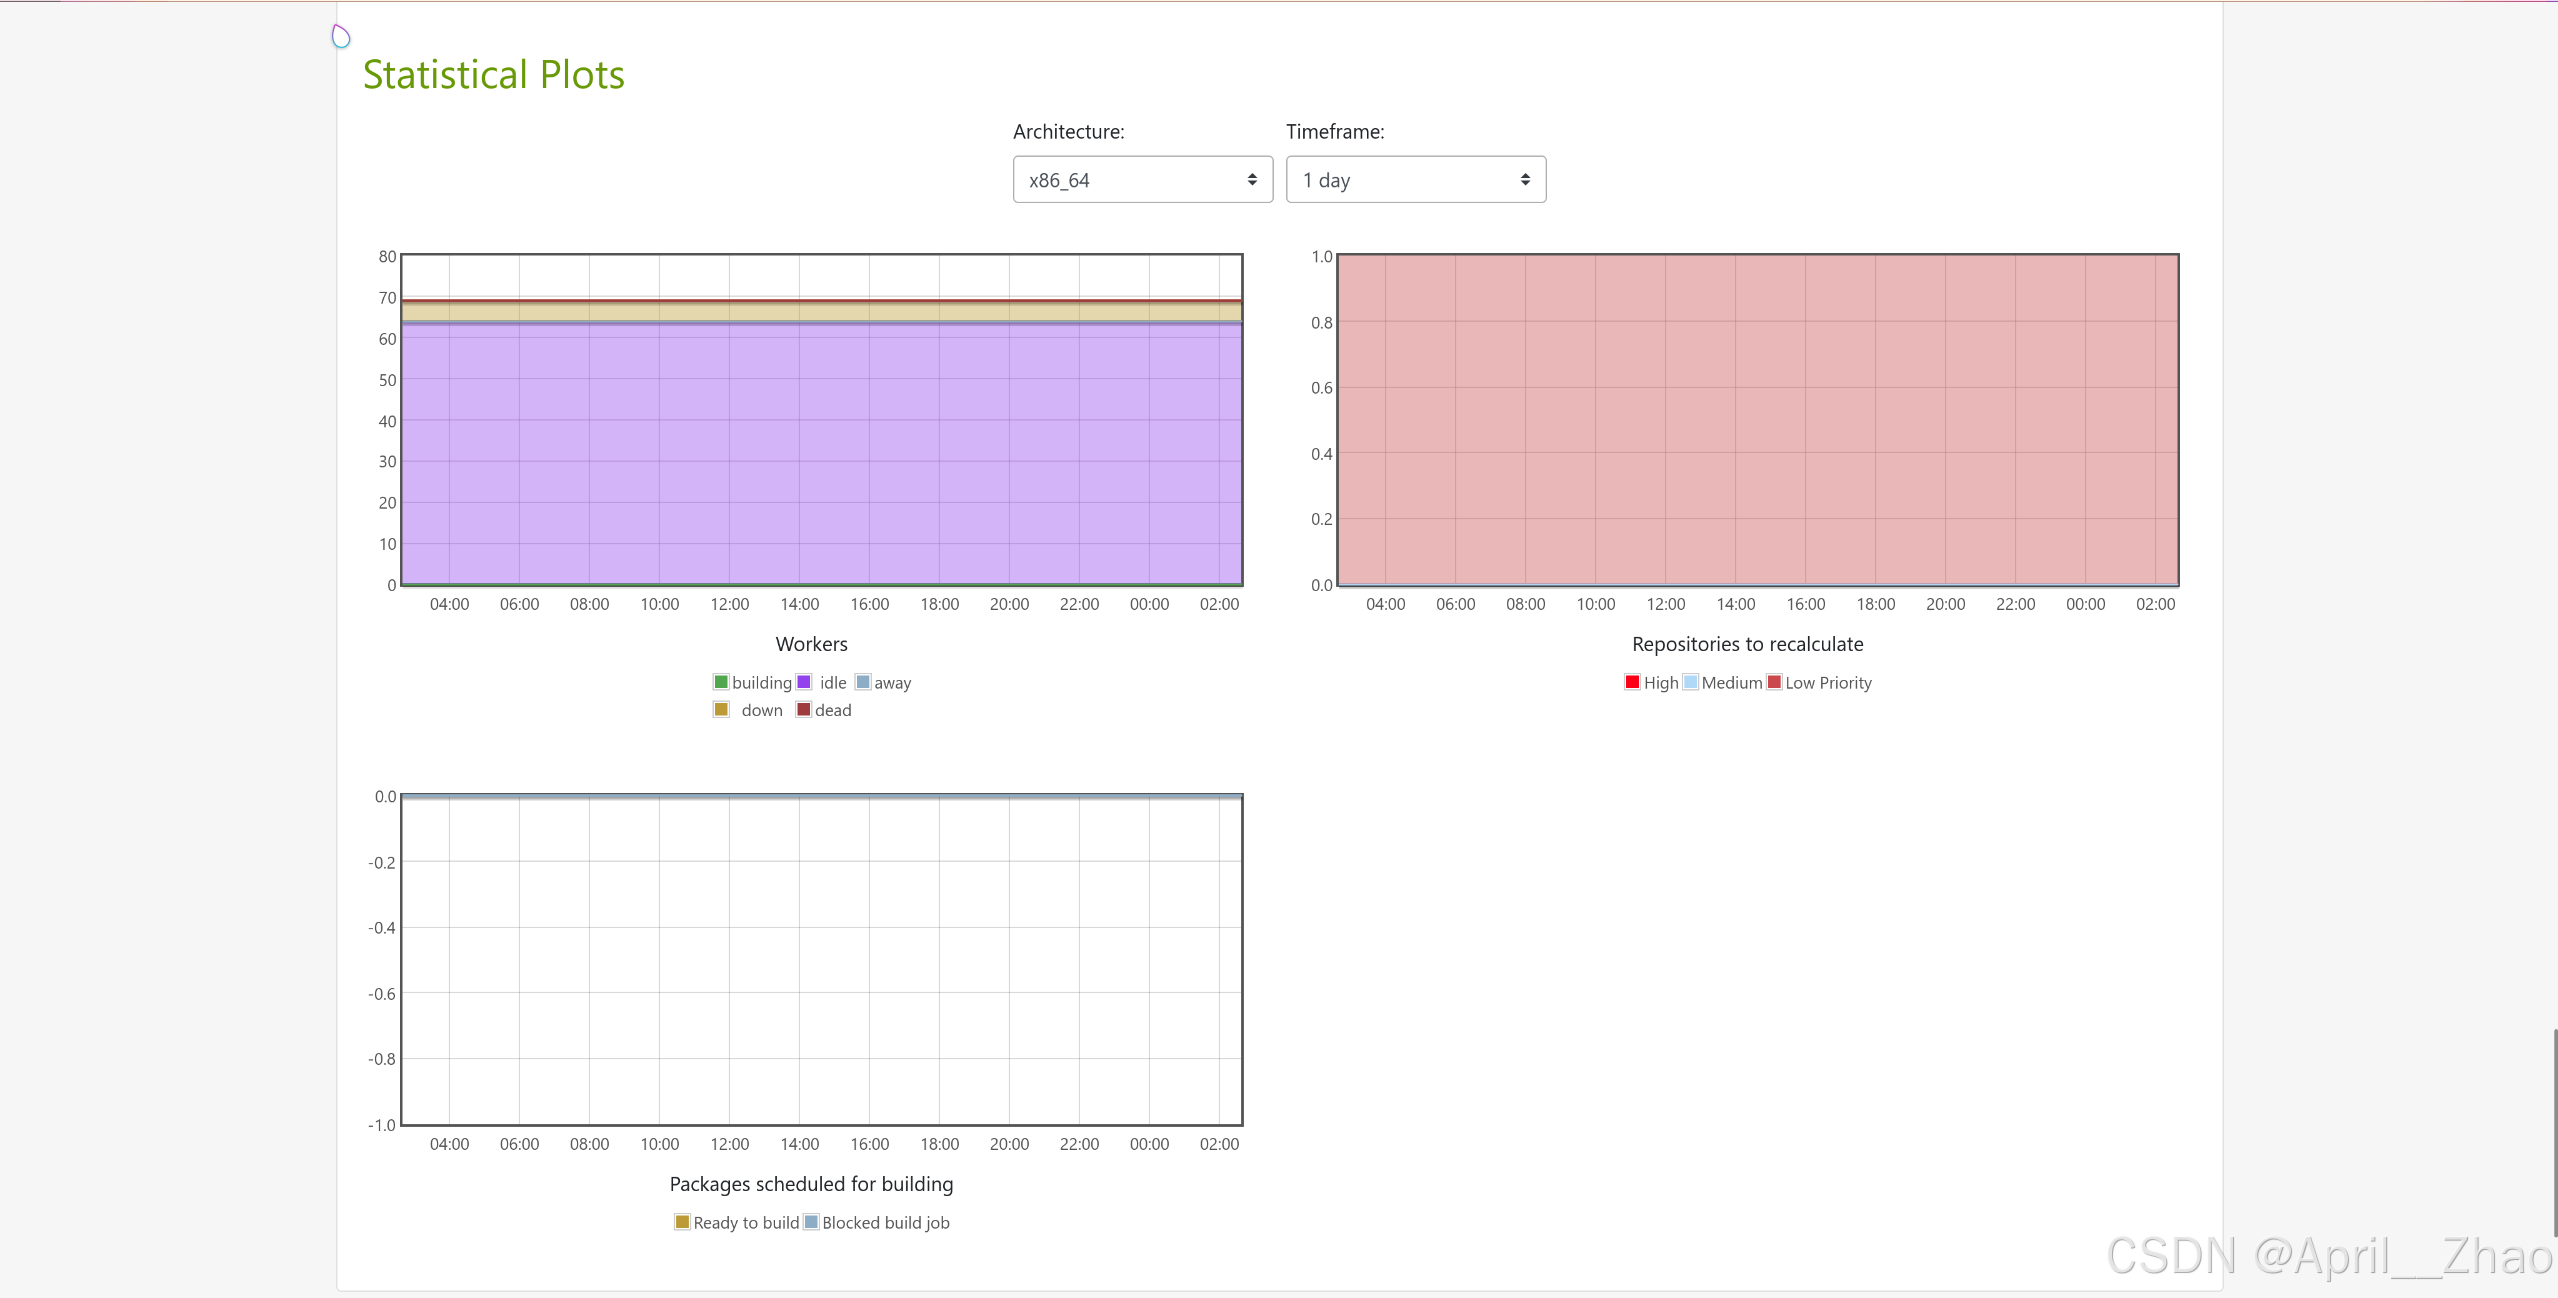This screenshot has height=1298, width=2558.
Task: Click the Architecture dropdown arrow
Action: (x=1251, y=180)
